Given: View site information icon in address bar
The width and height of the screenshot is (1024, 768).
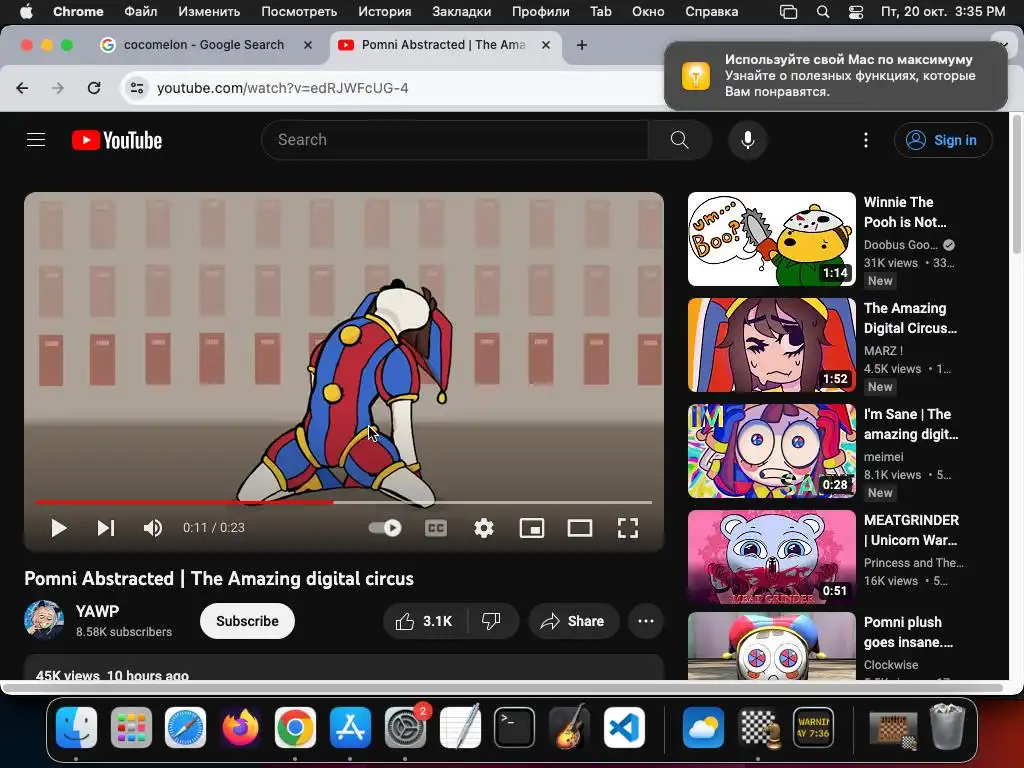Looking at the screenshot, I should 136,88.
